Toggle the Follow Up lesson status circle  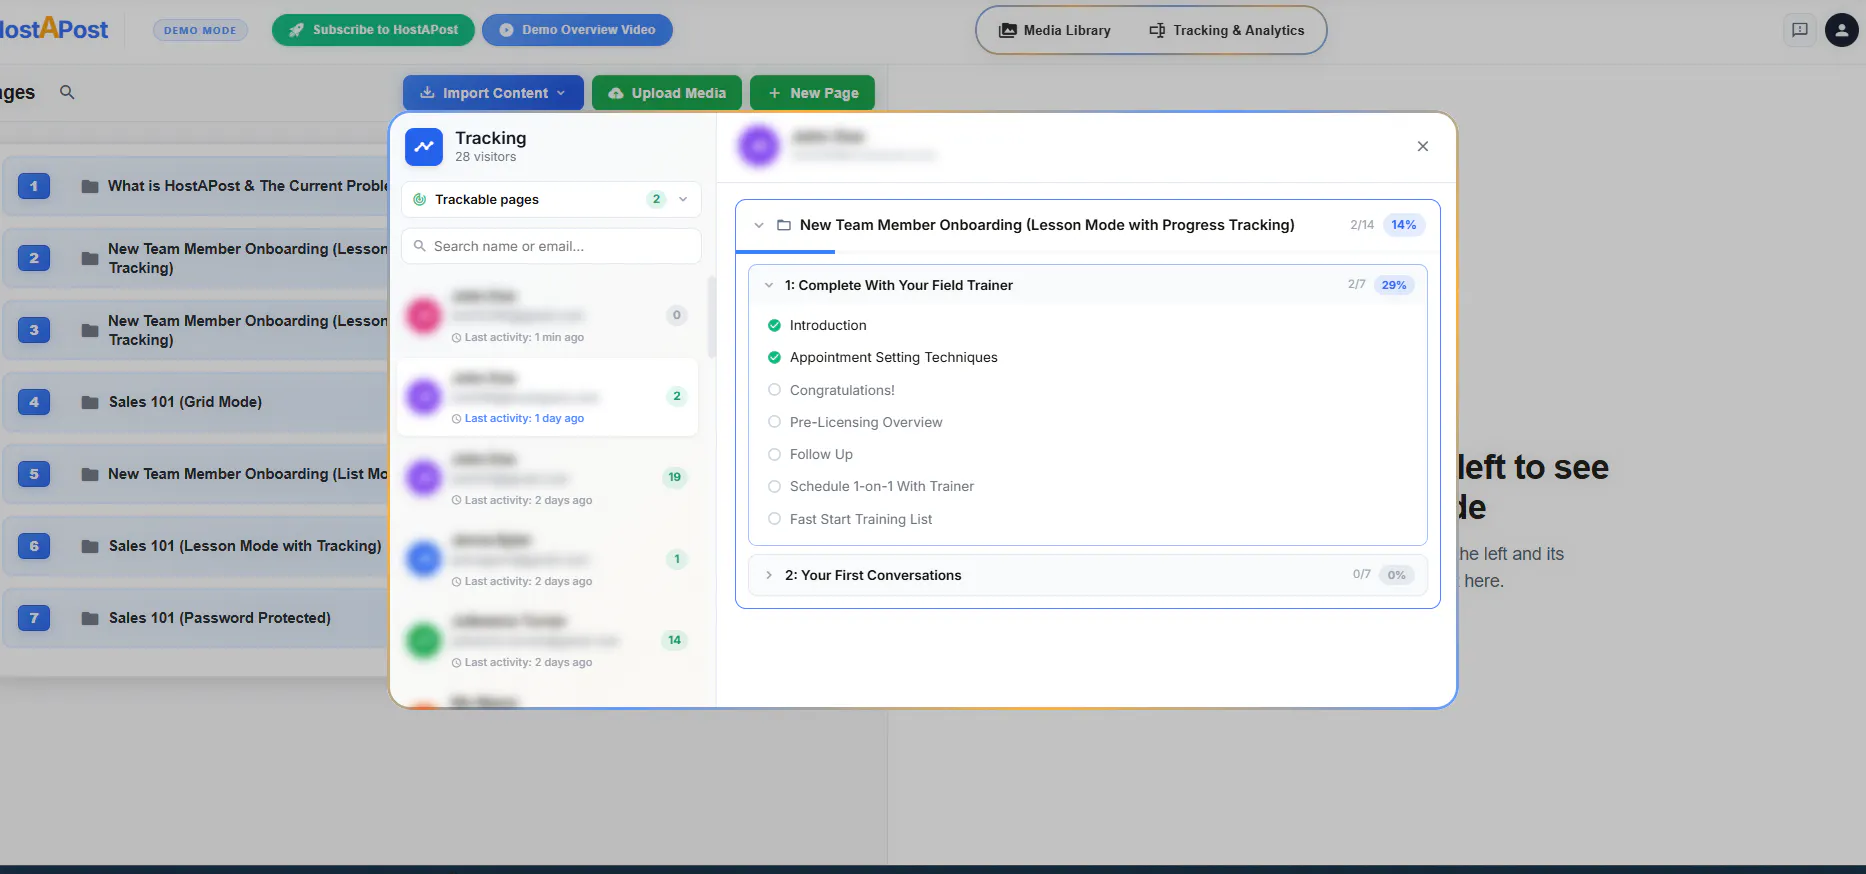pos(774,454)
